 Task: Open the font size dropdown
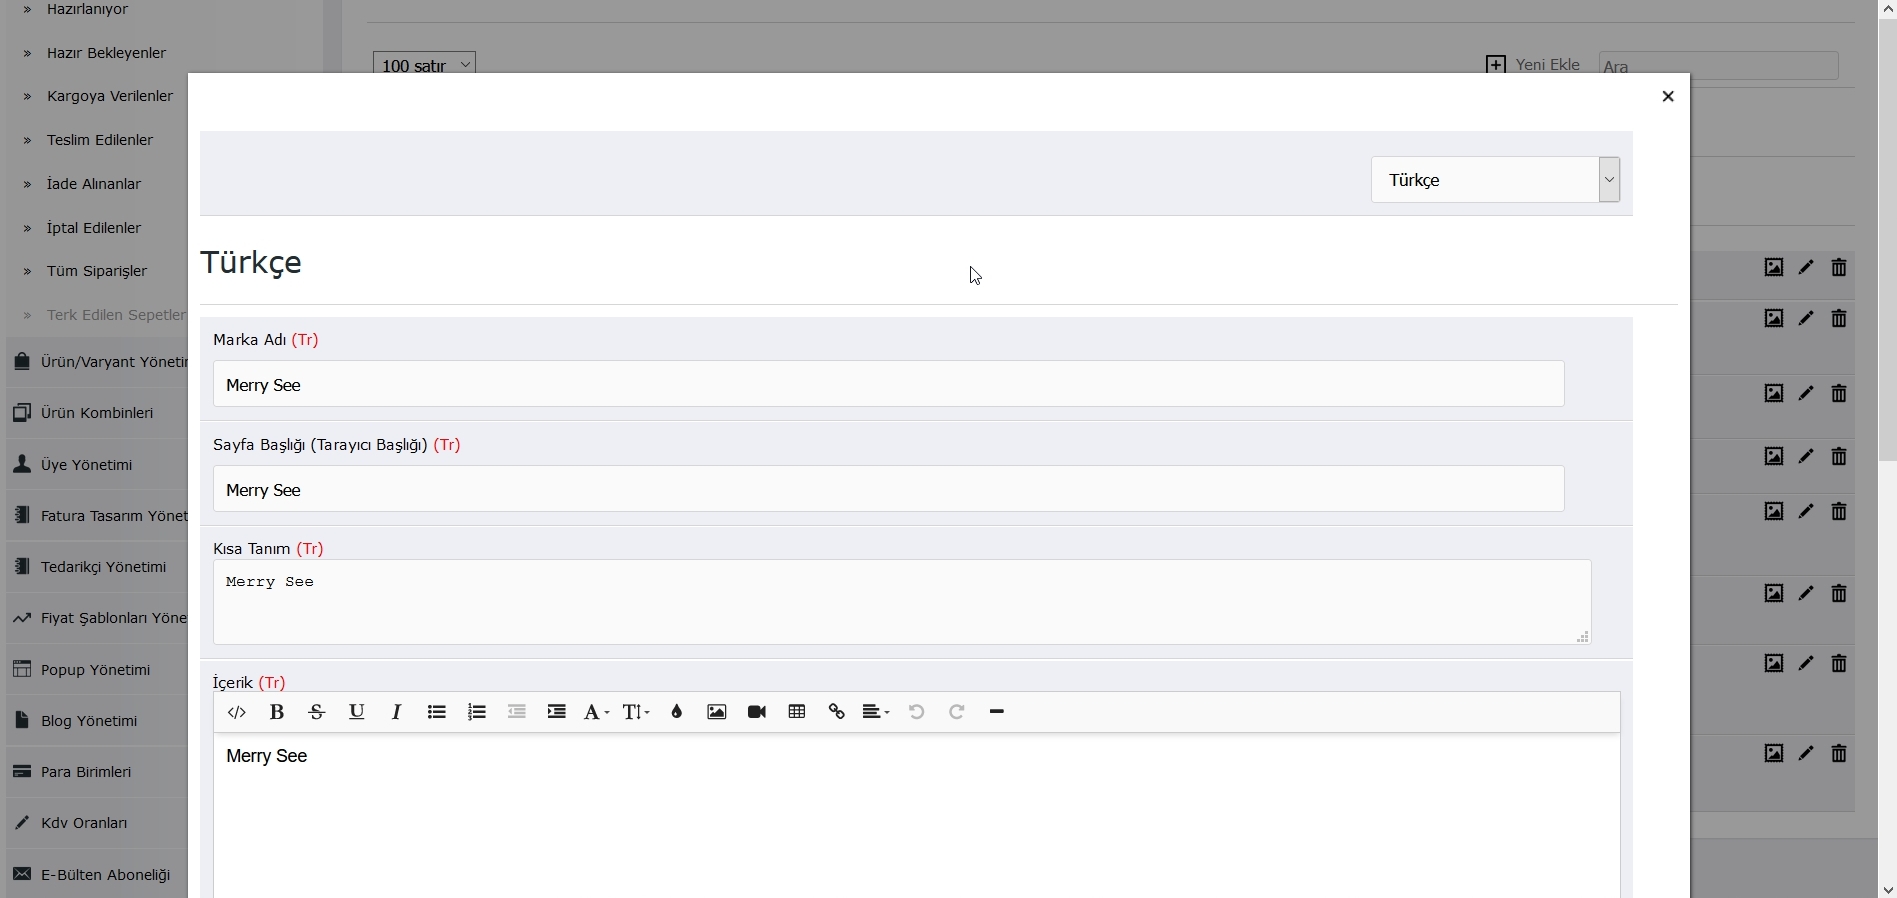pos(637,712)
